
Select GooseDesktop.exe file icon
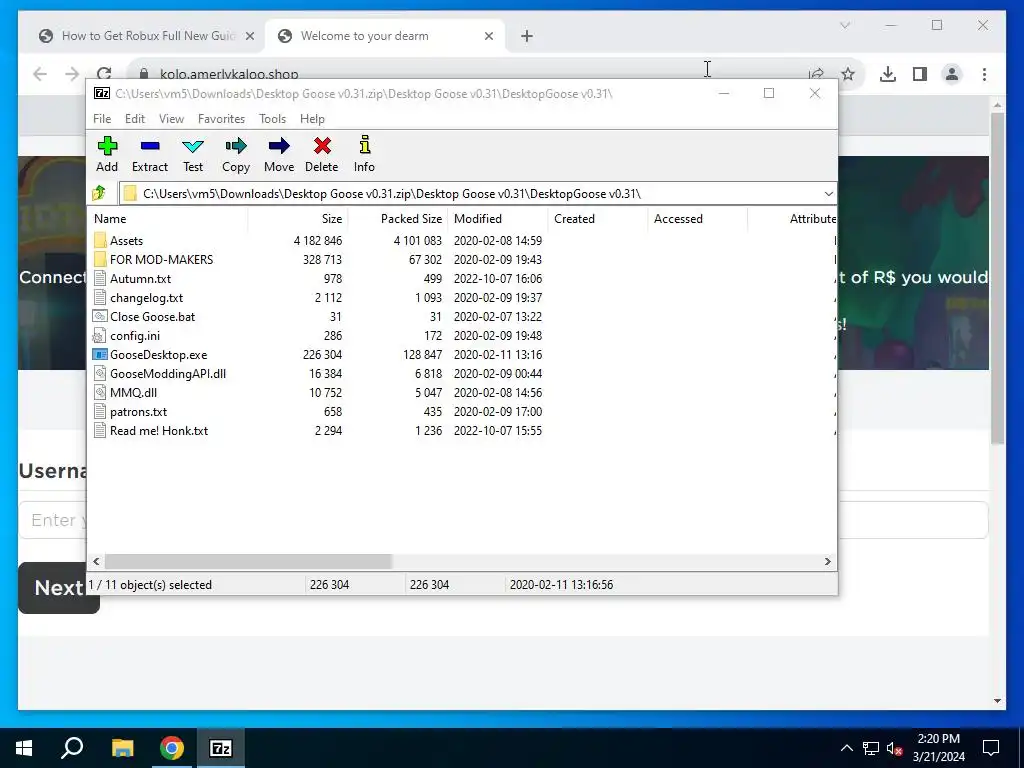pos(100,355)
